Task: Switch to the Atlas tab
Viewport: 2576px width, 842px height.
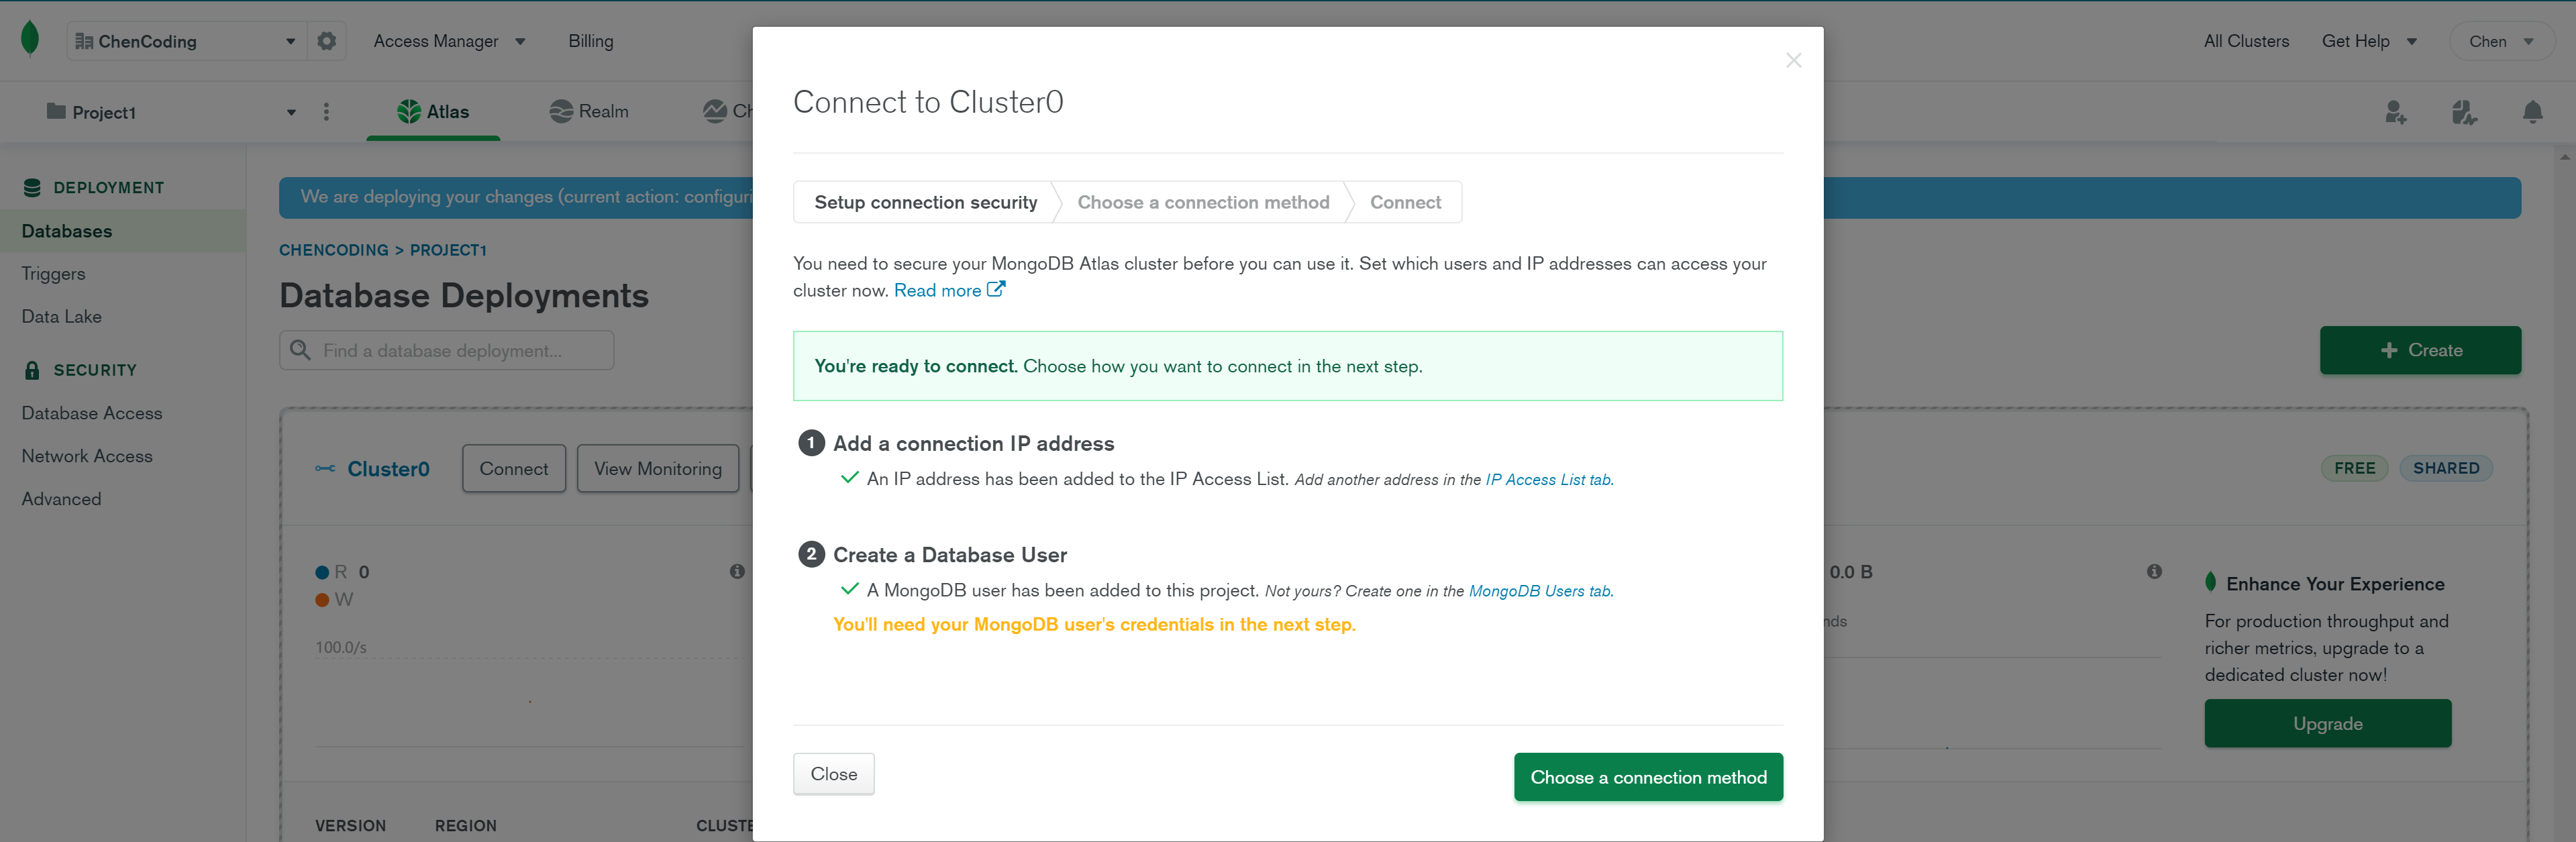Action: 433,112
